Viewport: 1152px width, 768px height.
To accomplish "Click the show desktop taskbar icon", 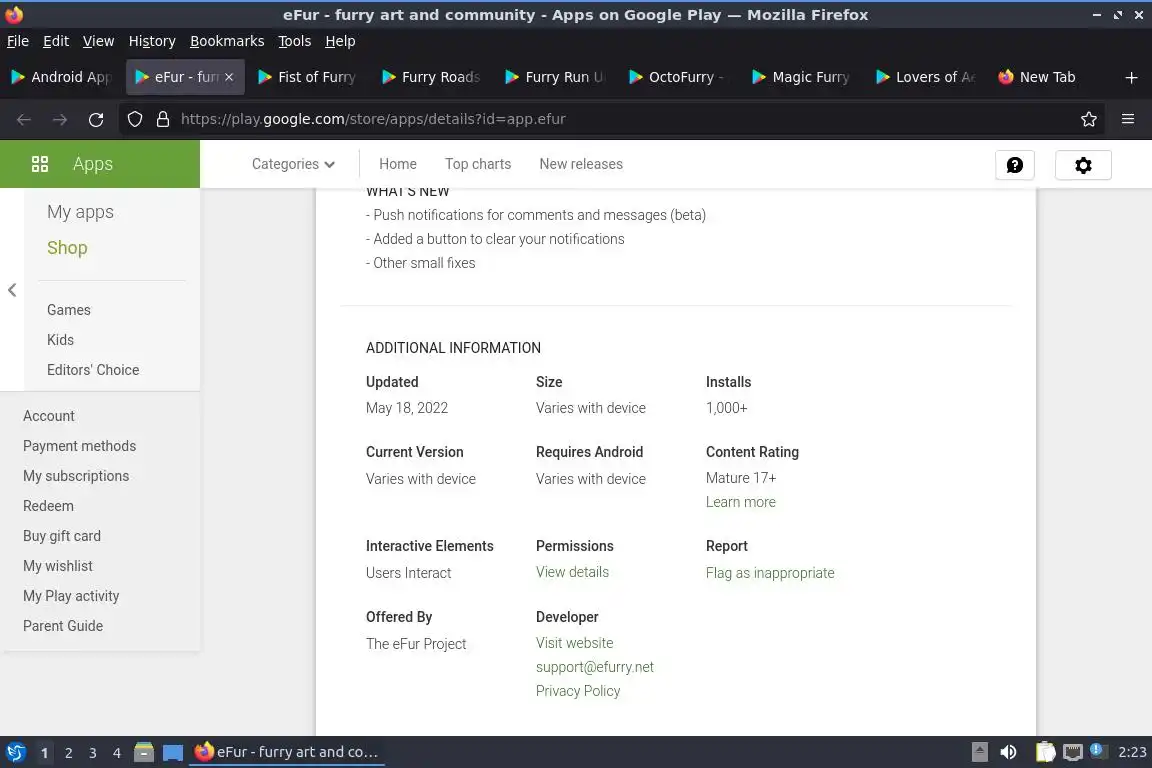I will click(x=173, y=752).
